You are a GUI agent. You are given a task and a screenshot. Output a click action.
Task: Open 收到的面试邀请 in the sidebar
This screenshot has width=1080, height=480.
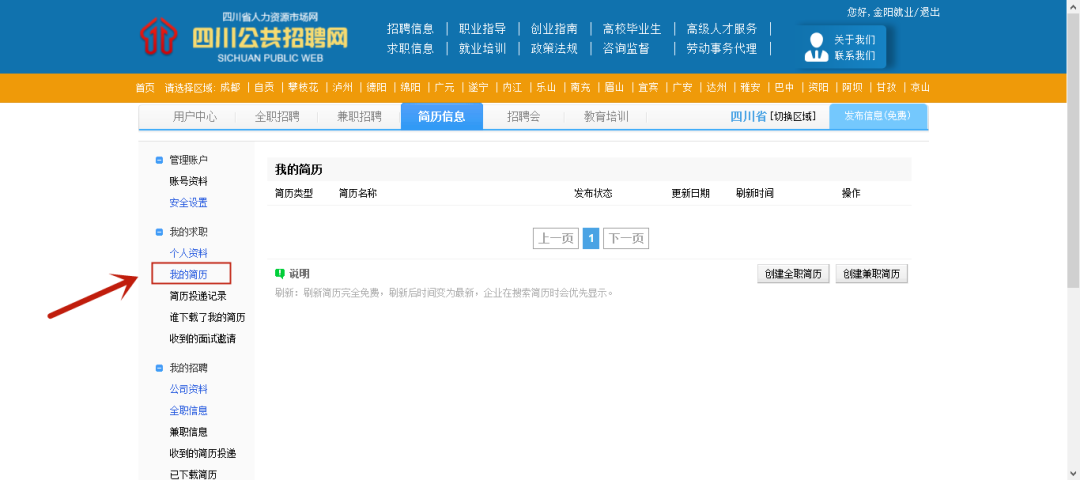pyautogui.click(x=202, y=339)
